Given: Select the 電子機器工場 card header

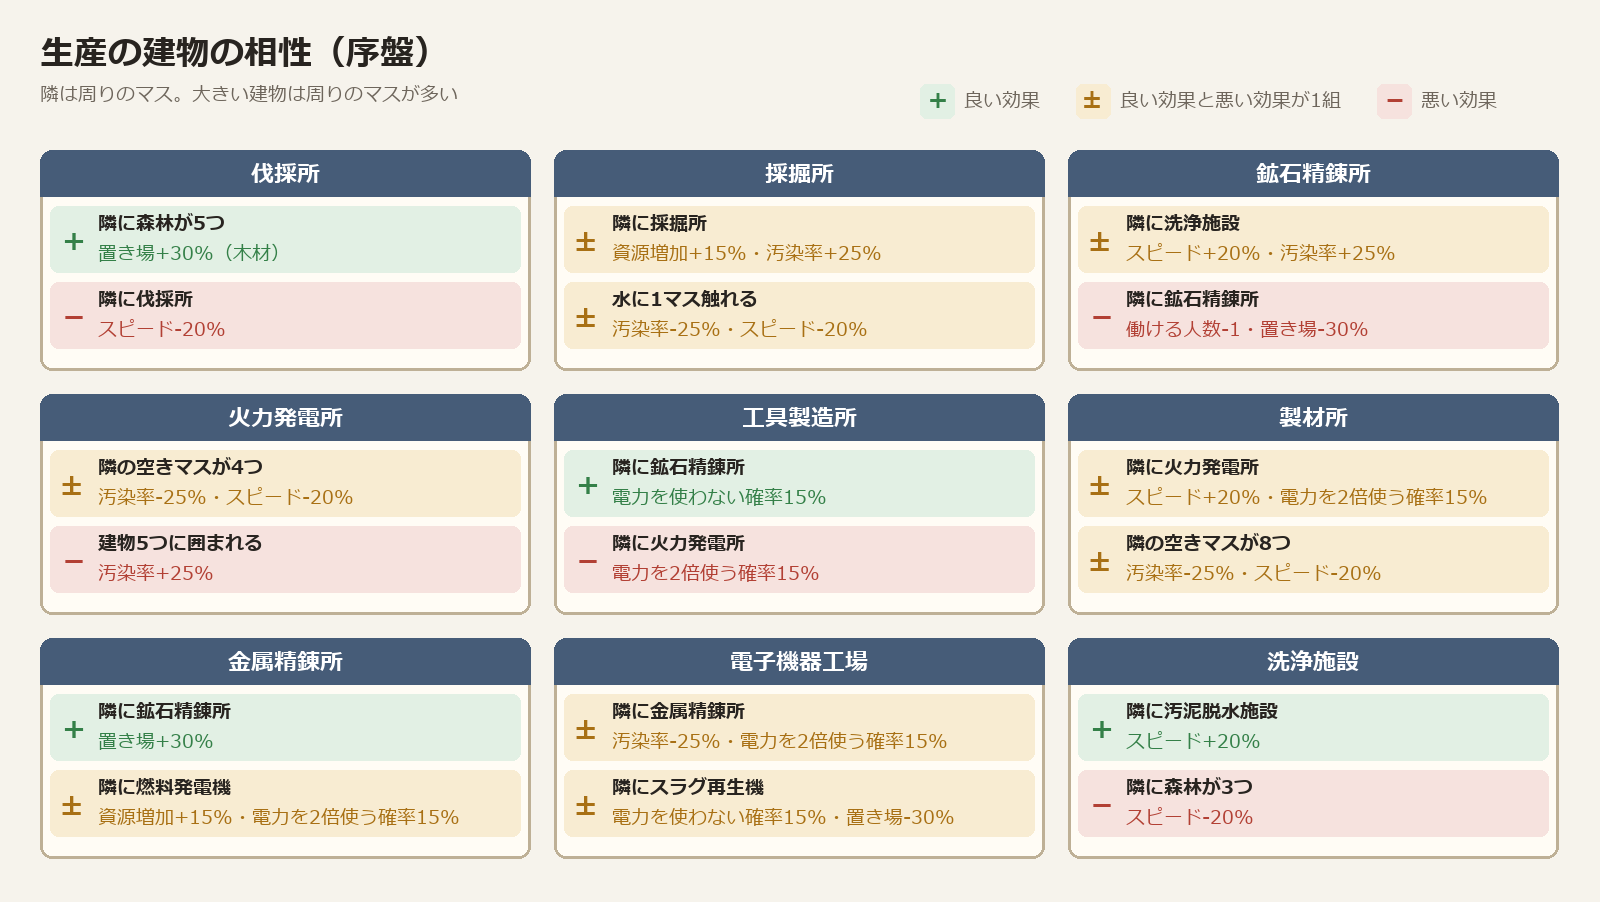Looking at the screenshot, I should (799, 662).
